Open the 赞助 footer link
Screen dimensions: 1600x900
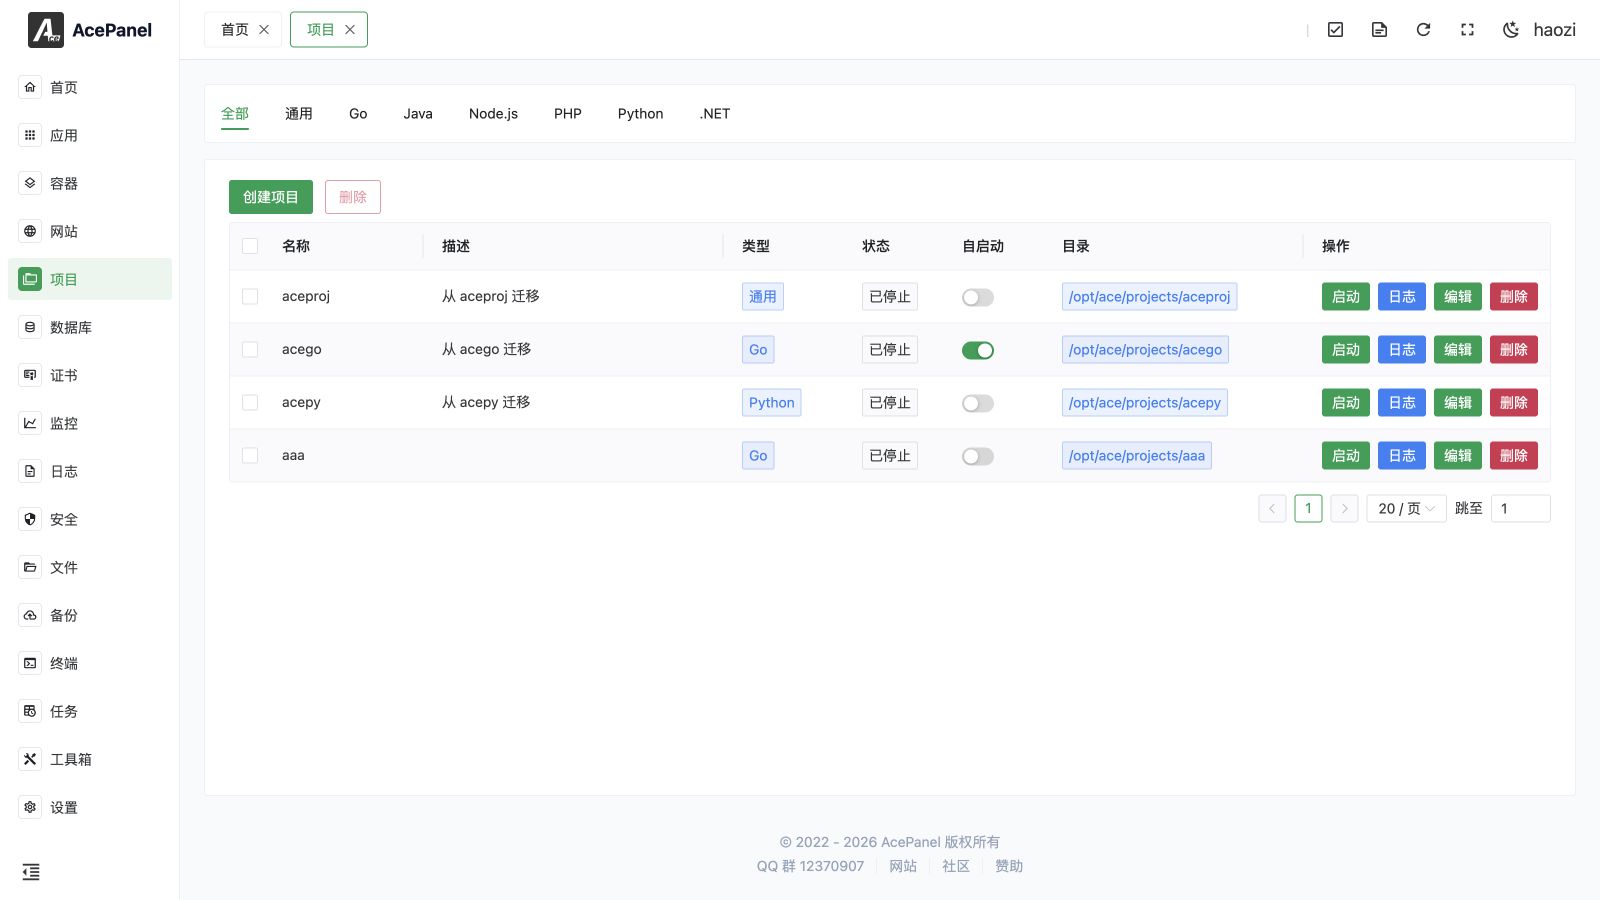(x=1009, y=866)
